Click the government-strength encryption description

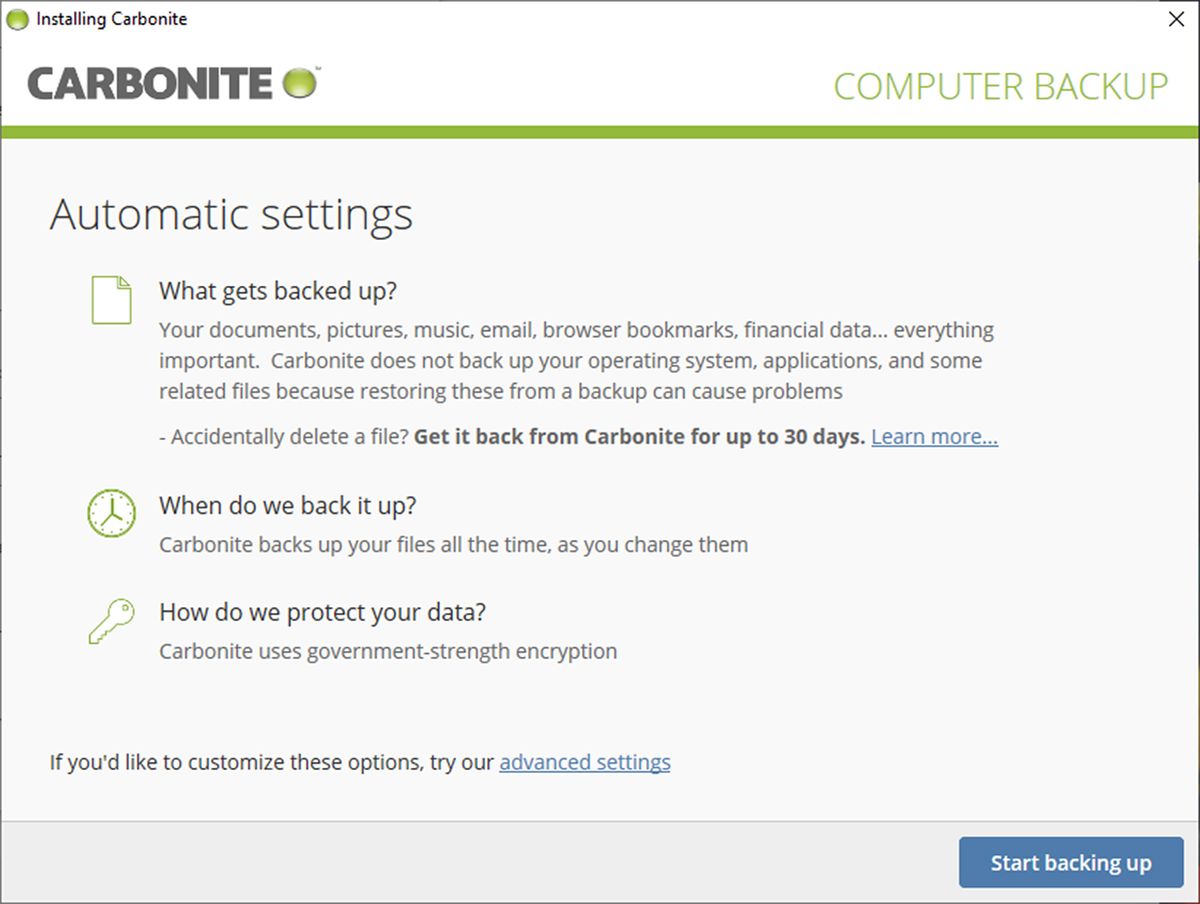(x=386, y=650)
